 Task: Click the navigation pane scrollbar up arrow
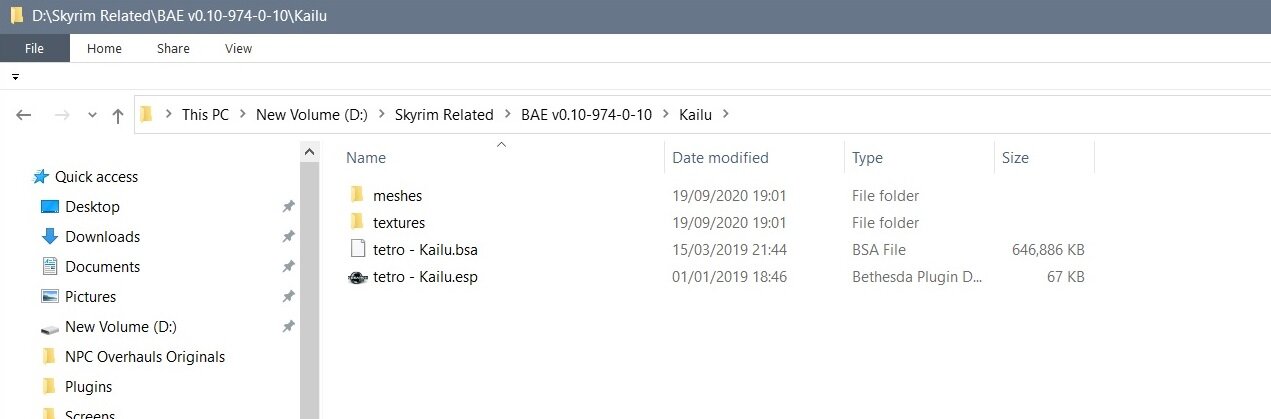pyautogui.click(x=310, y=152)
